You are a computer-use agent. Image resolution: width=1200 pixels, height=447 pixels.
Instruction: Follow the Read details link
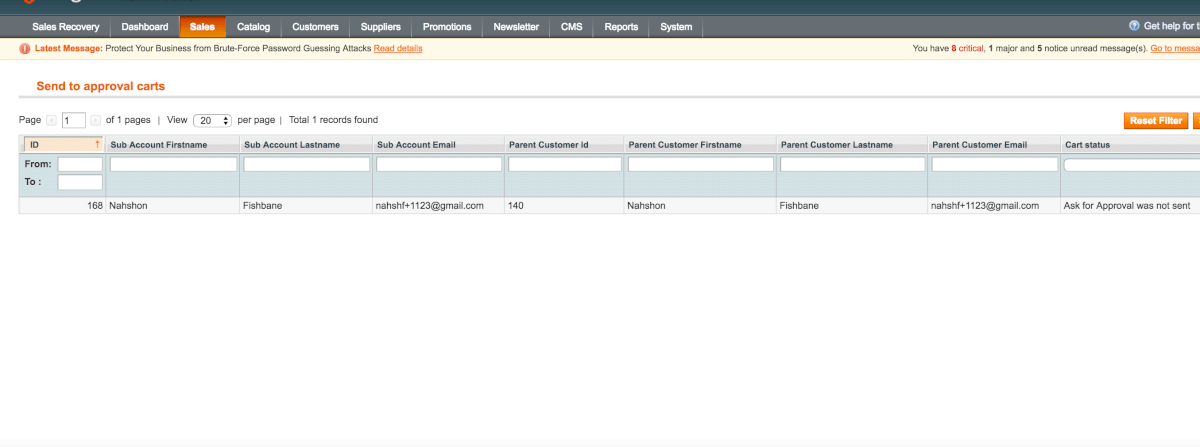pyautogui.click(x=398, y=49)
